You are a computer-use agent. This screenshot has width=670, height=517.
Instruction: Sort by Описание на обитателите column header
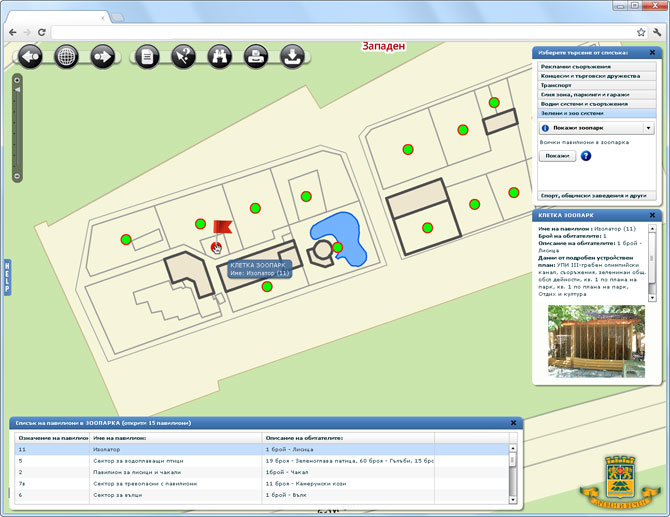[x=348, y=438]
